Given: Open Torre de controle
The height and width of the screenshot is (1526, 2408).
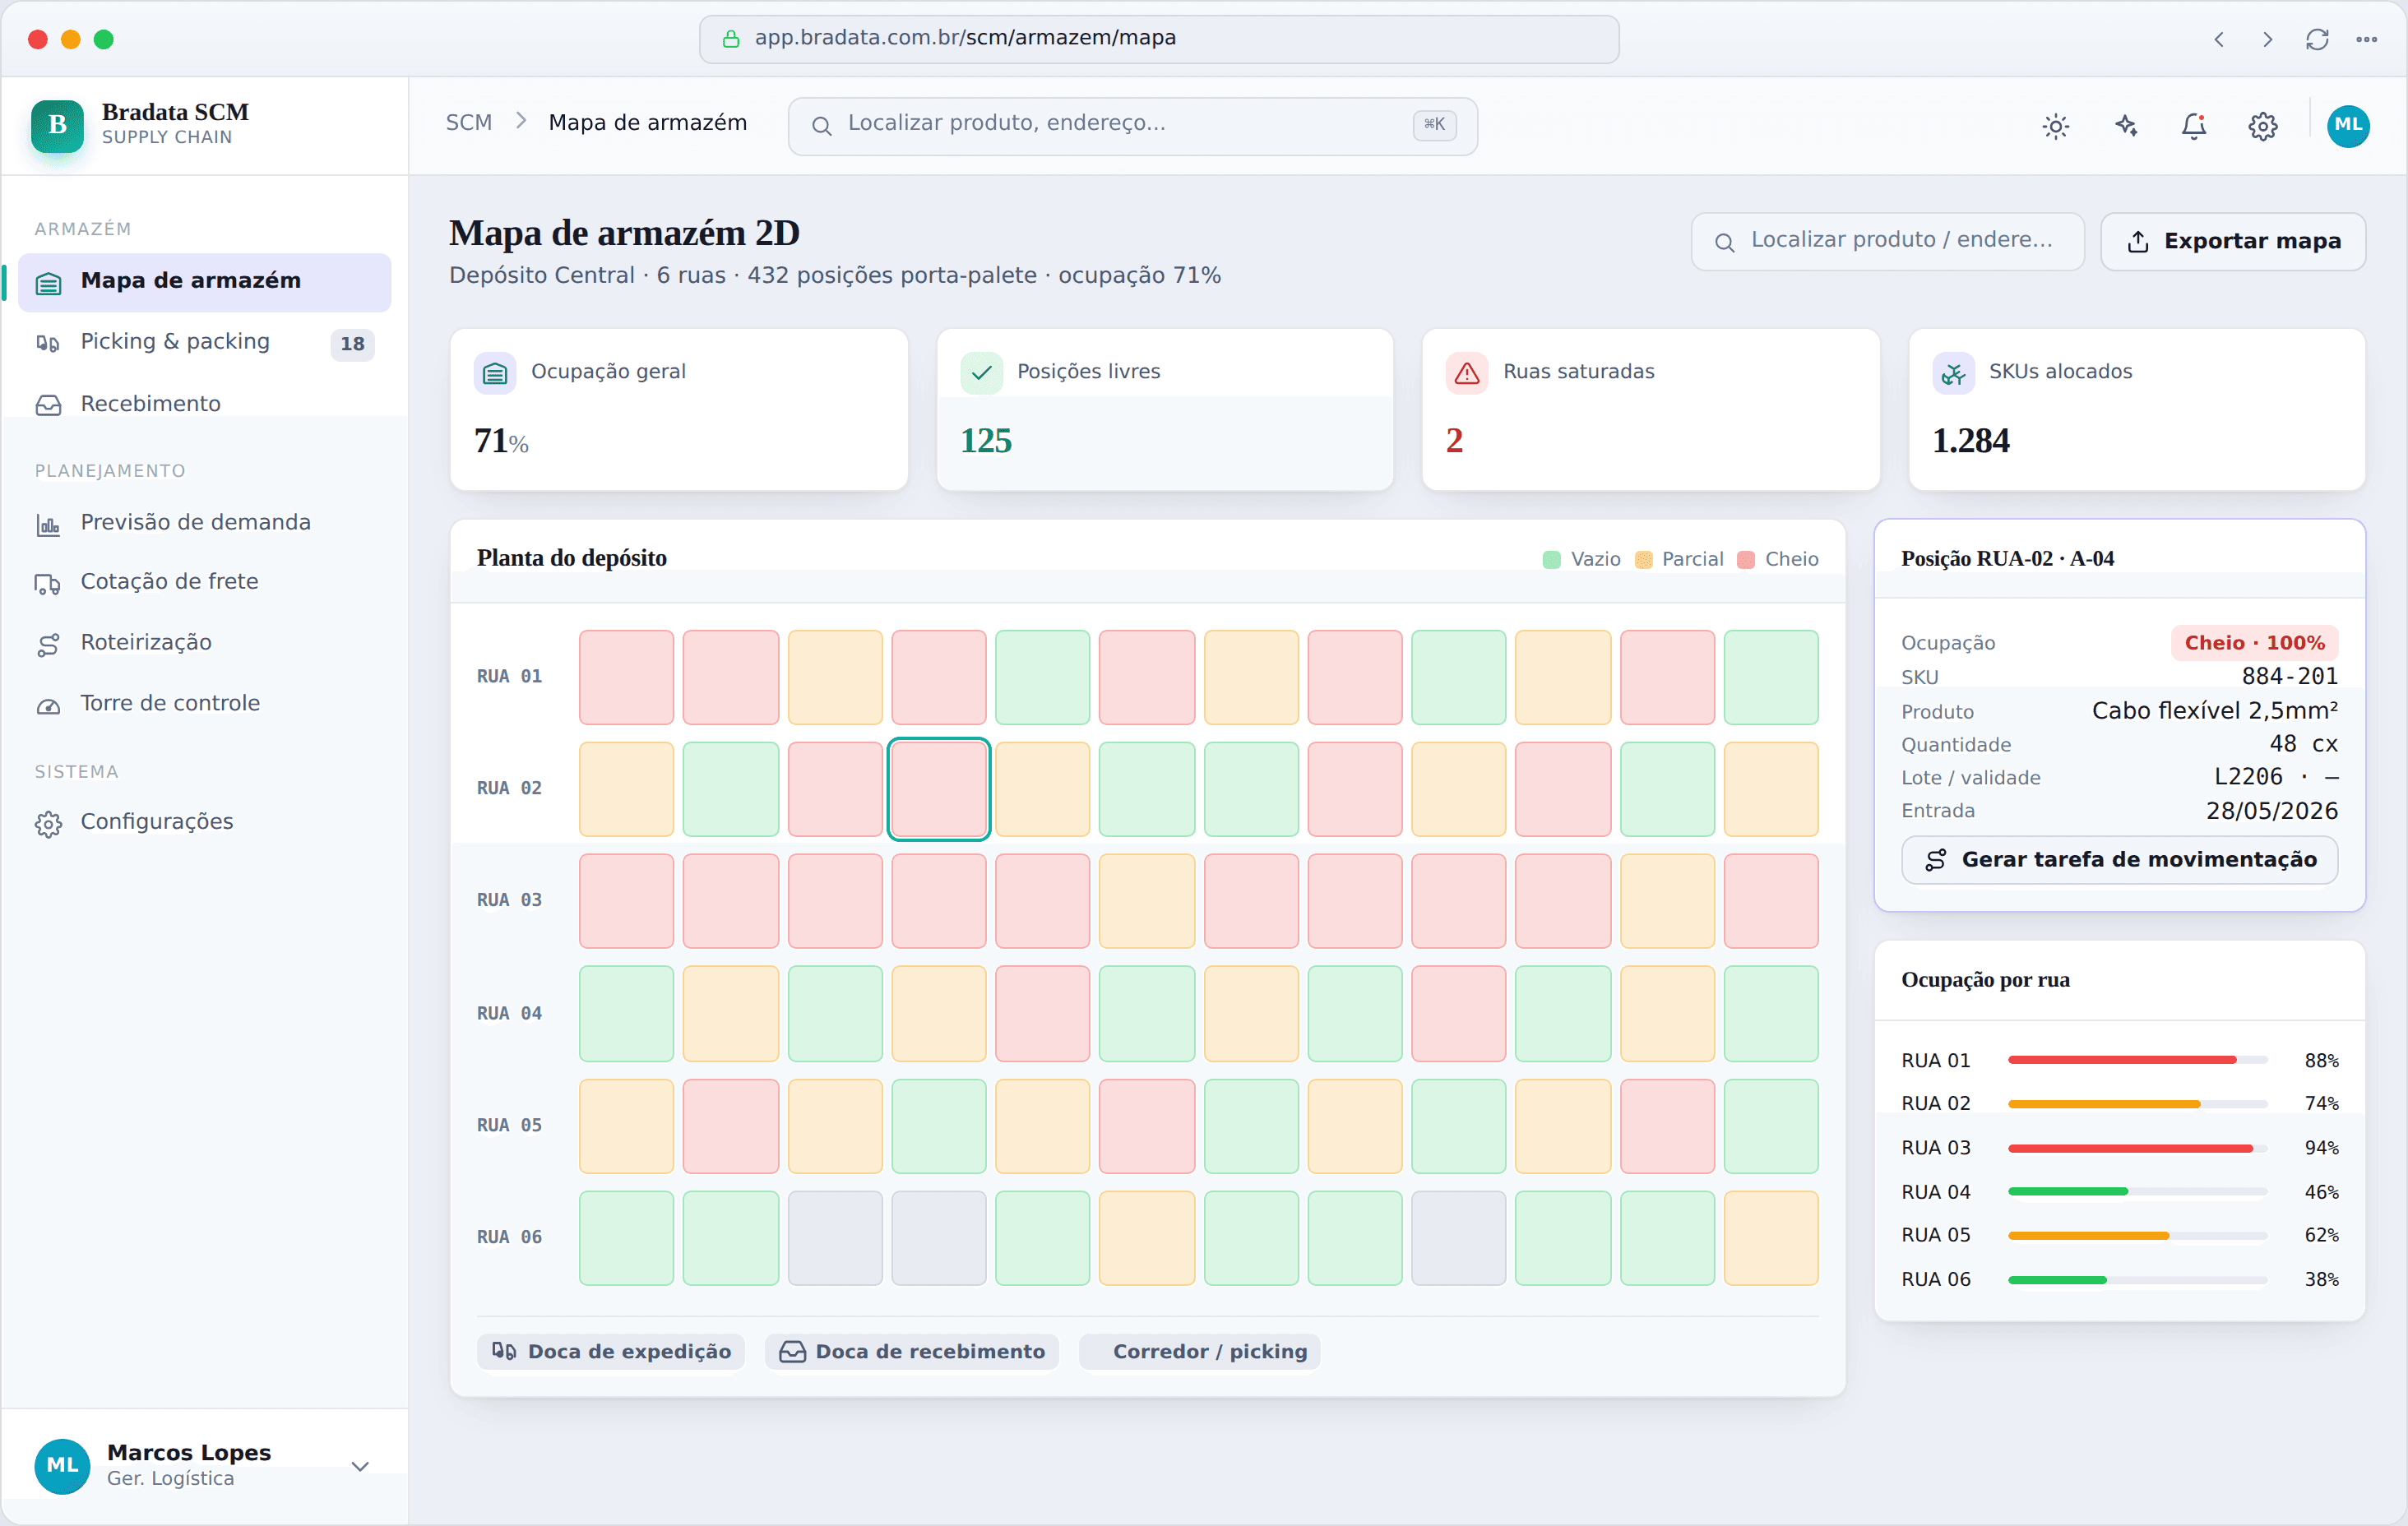Looking at the screenshot, I should (x=204, y=704).
